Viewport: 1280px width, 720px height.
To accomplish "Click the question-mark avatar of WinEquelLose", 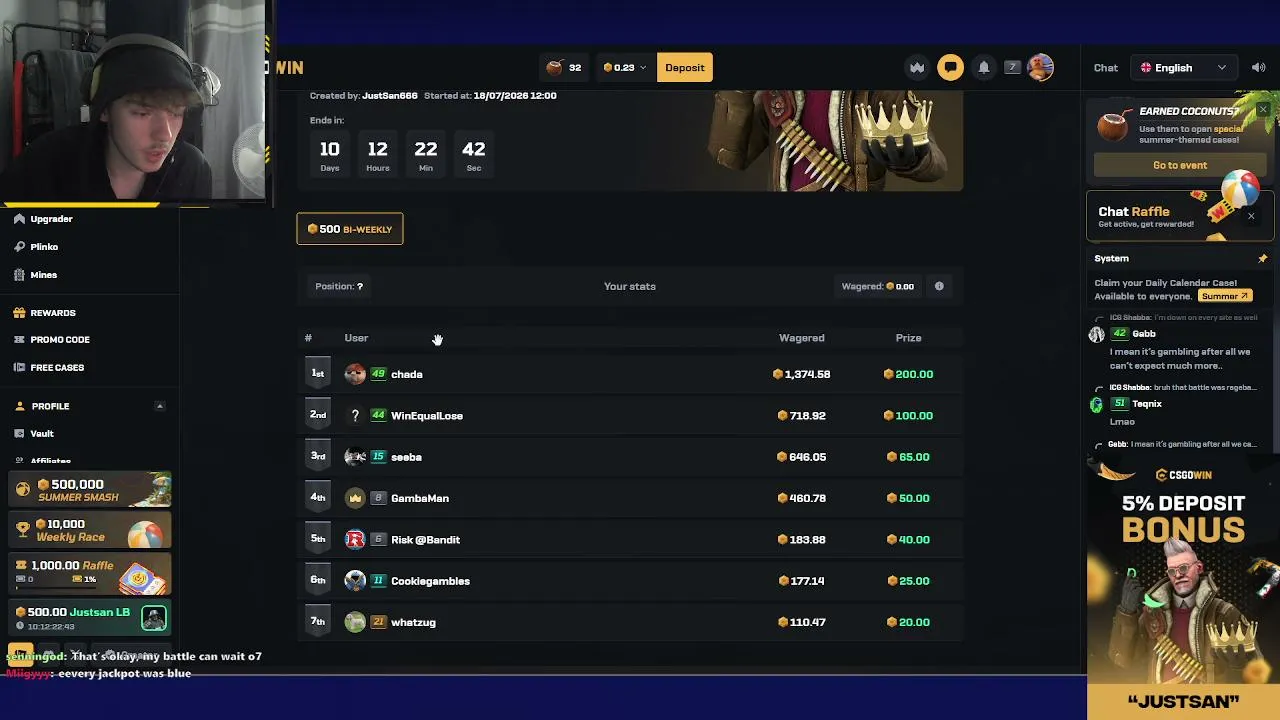I will [x=355, y=416].
